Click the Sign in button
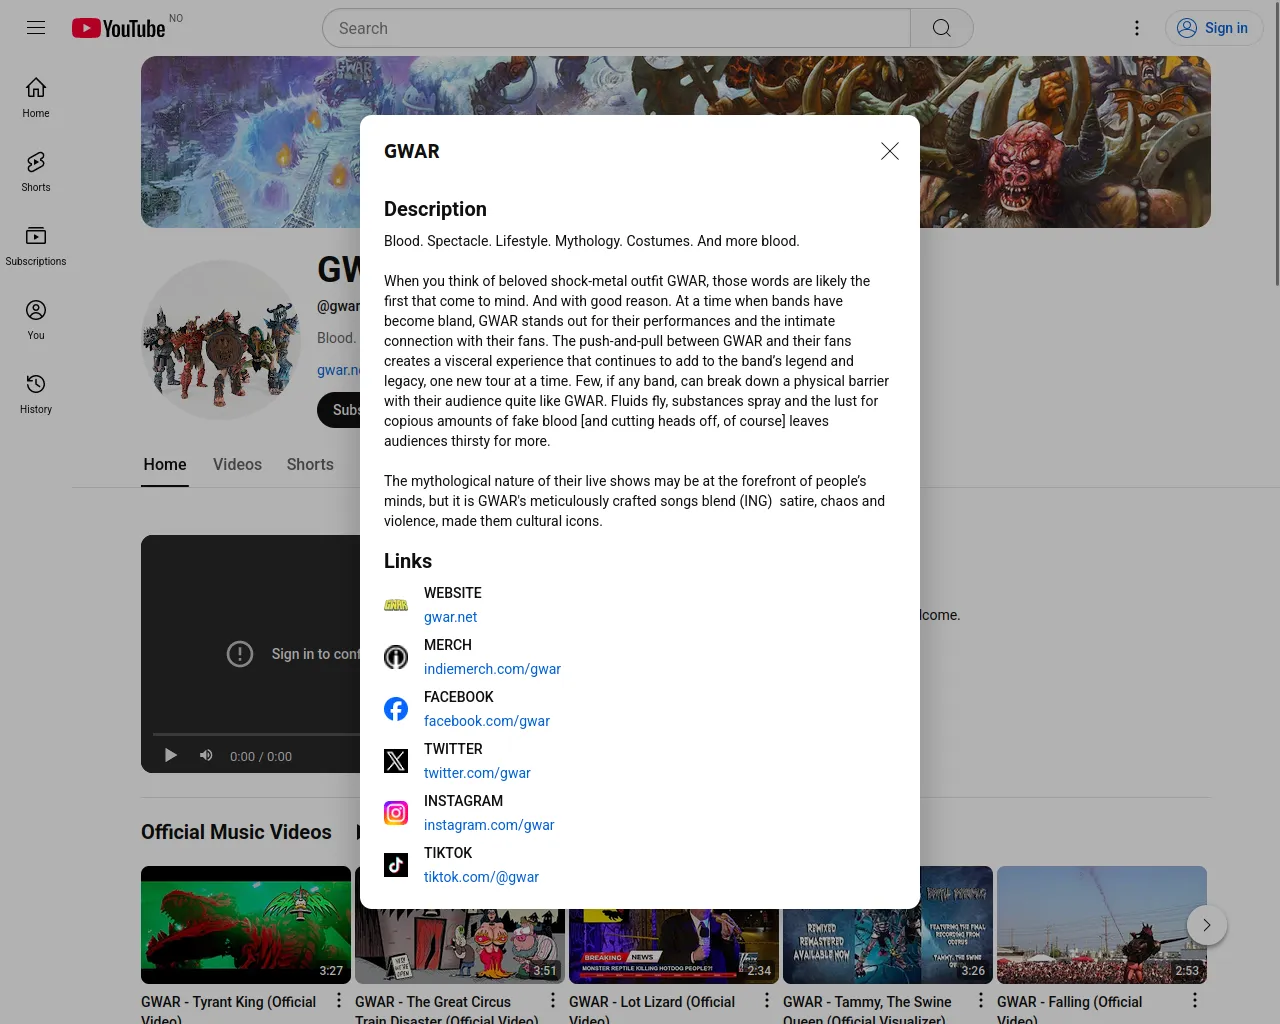 click(x=1213, y=28)
